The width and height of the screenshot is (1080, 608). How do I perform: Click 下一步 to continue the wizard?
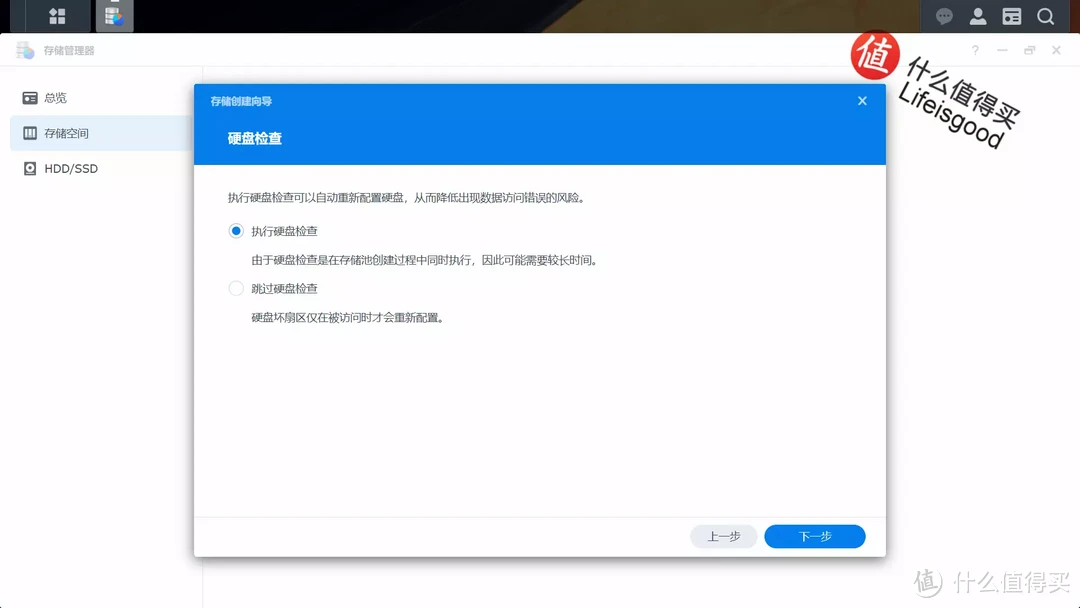pyautogui.click(x=815, y=536)
